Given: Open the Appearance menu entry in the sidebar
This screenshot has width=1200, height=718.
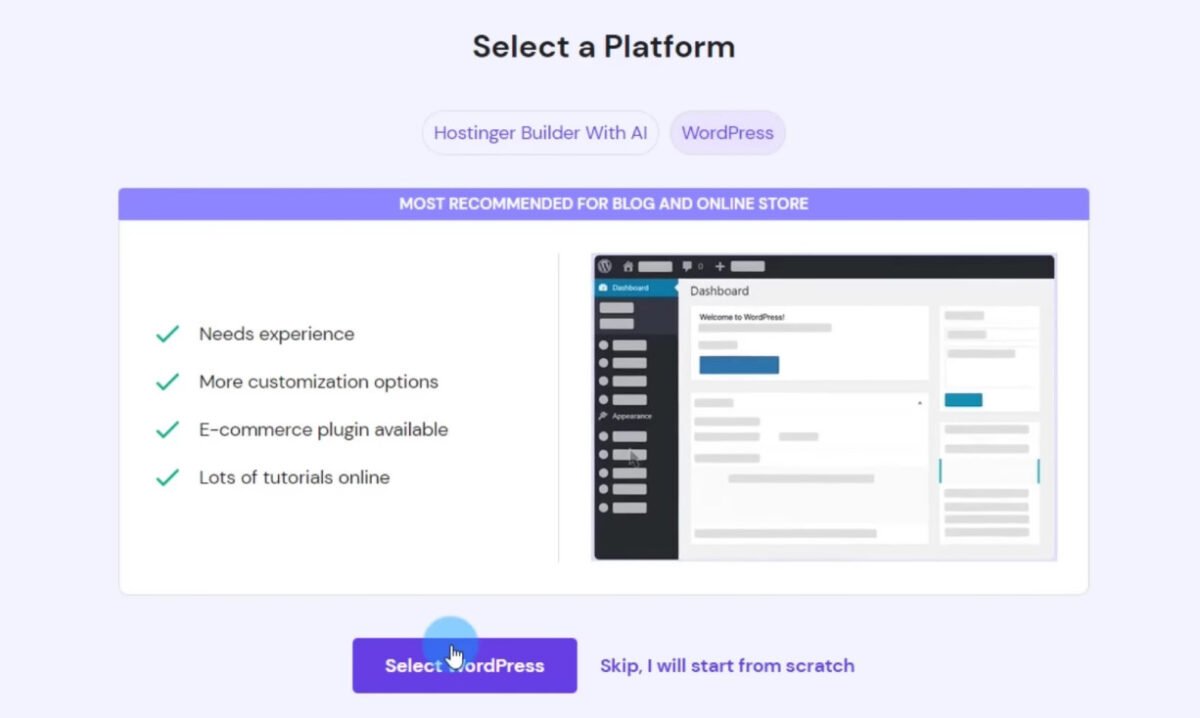Looking at the screenshot, I should 634,416.
